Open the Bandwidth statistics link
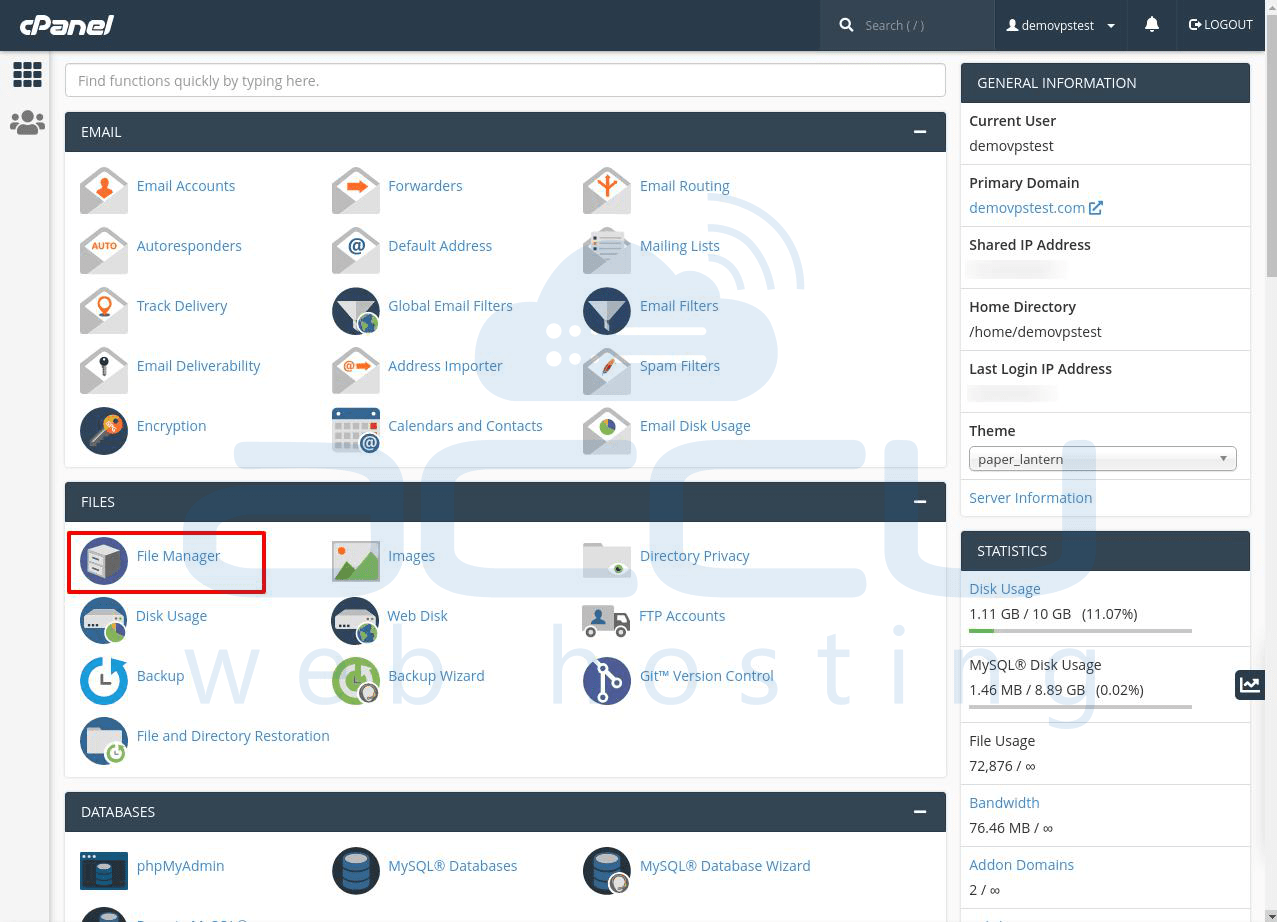Screen dimensions: 1277x922 click(x=1004, y=803)
